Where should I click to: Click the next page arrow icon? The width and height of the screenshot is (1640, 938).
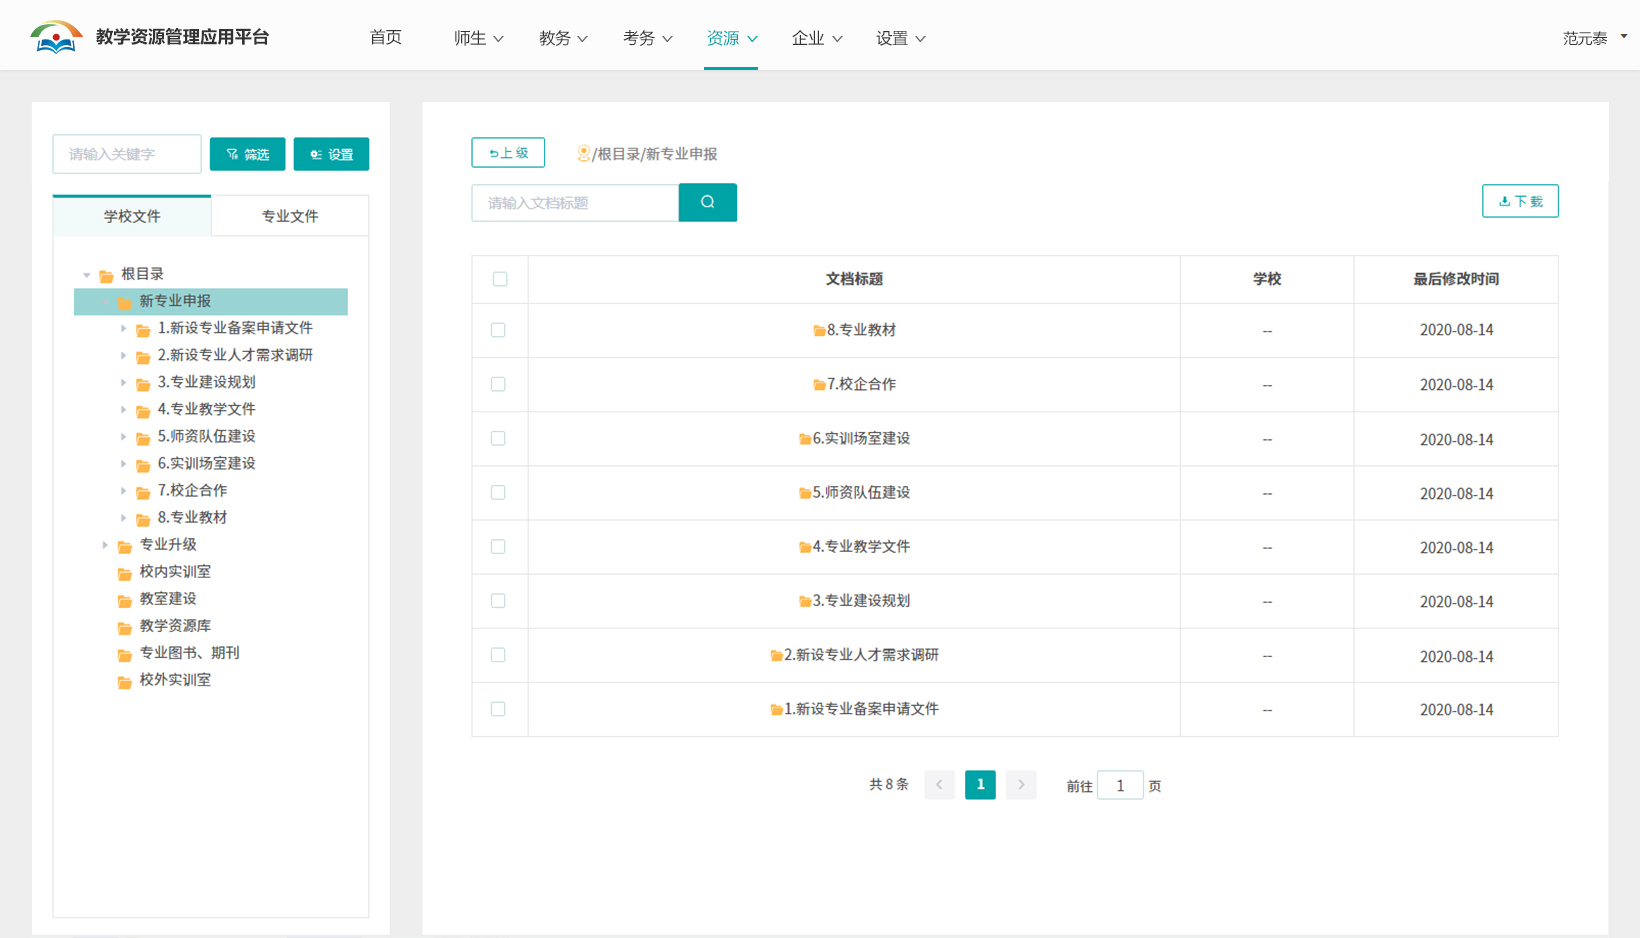click(1021, 785)
